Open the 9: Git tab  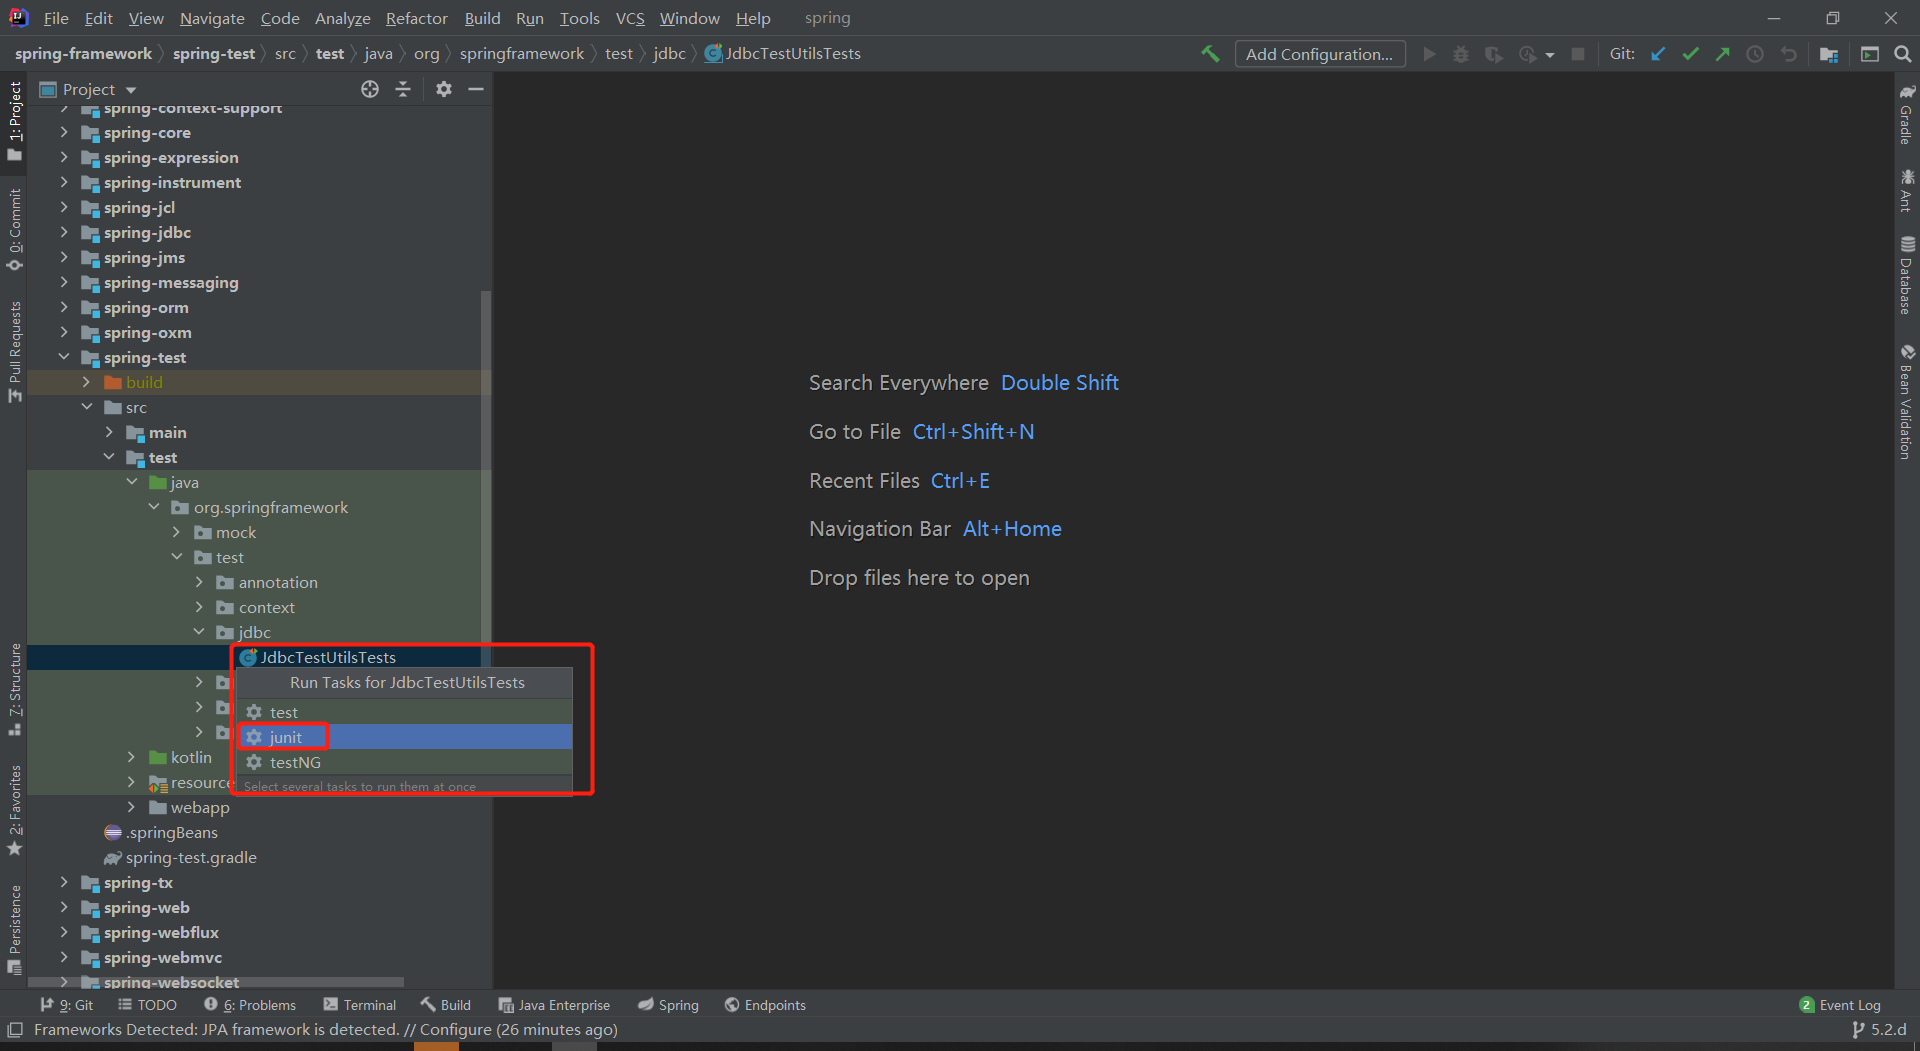(x=67, y=1005)
